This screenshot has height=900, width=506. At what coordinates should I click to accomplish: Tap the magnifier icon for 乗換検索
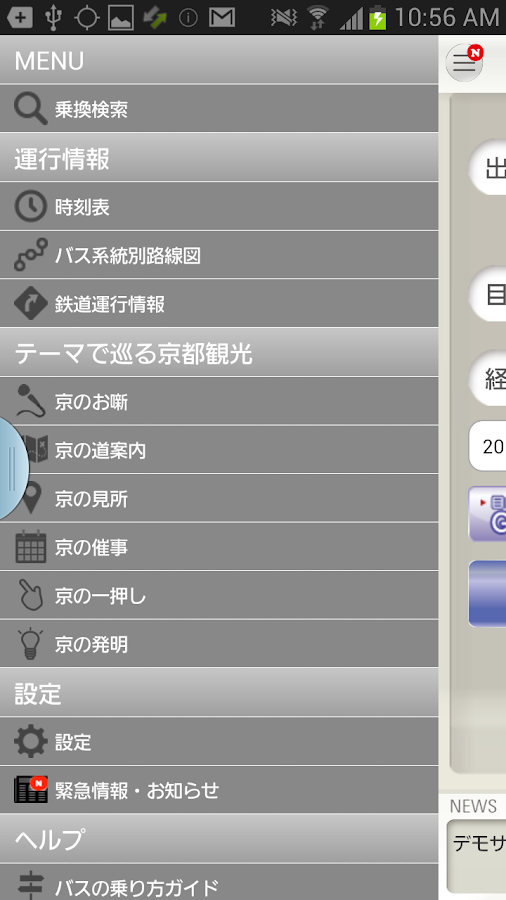tap(30, 109)
